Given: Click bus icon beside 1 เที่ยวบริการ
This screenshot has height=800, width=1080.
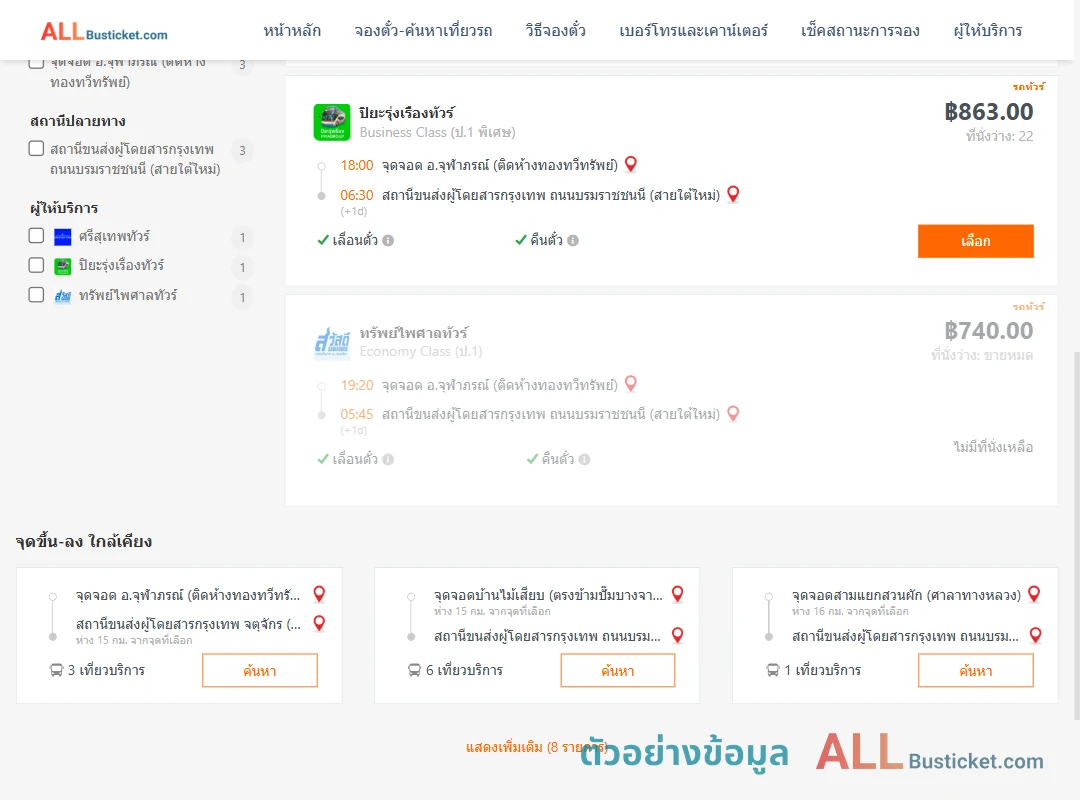Looking at the screenshot, I should coord(773,670).
